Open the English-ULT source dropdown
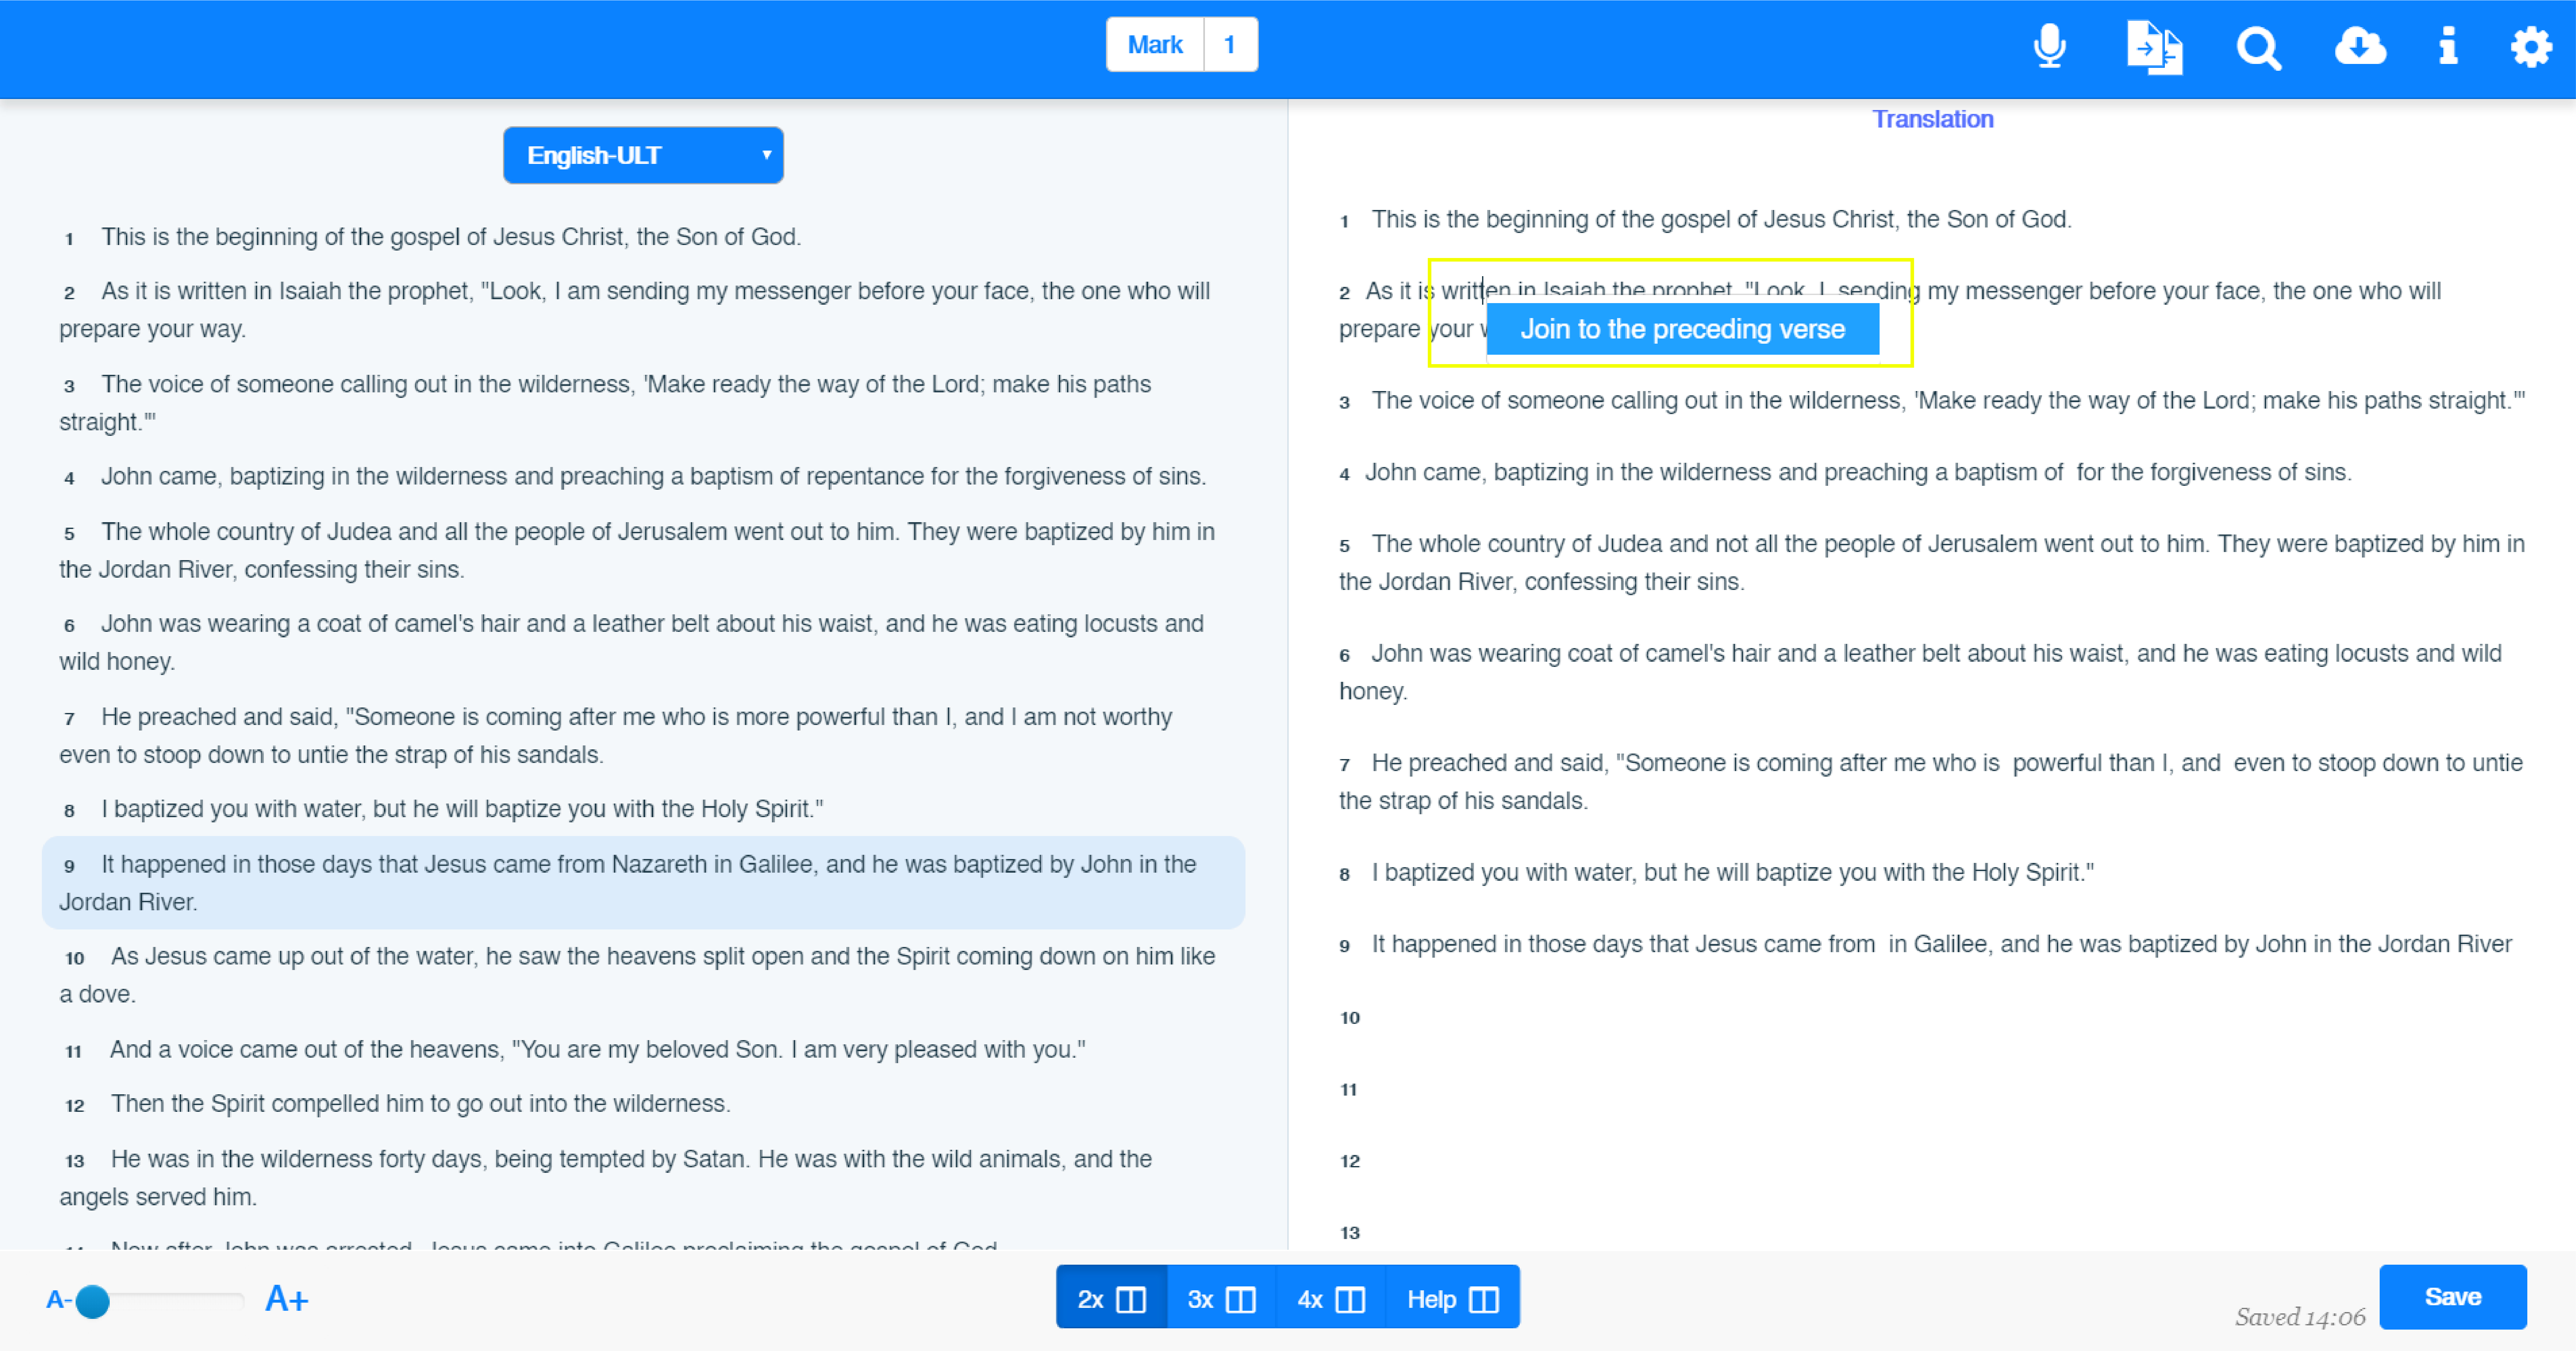2576x1351 pixels. [x=643, y=155]
